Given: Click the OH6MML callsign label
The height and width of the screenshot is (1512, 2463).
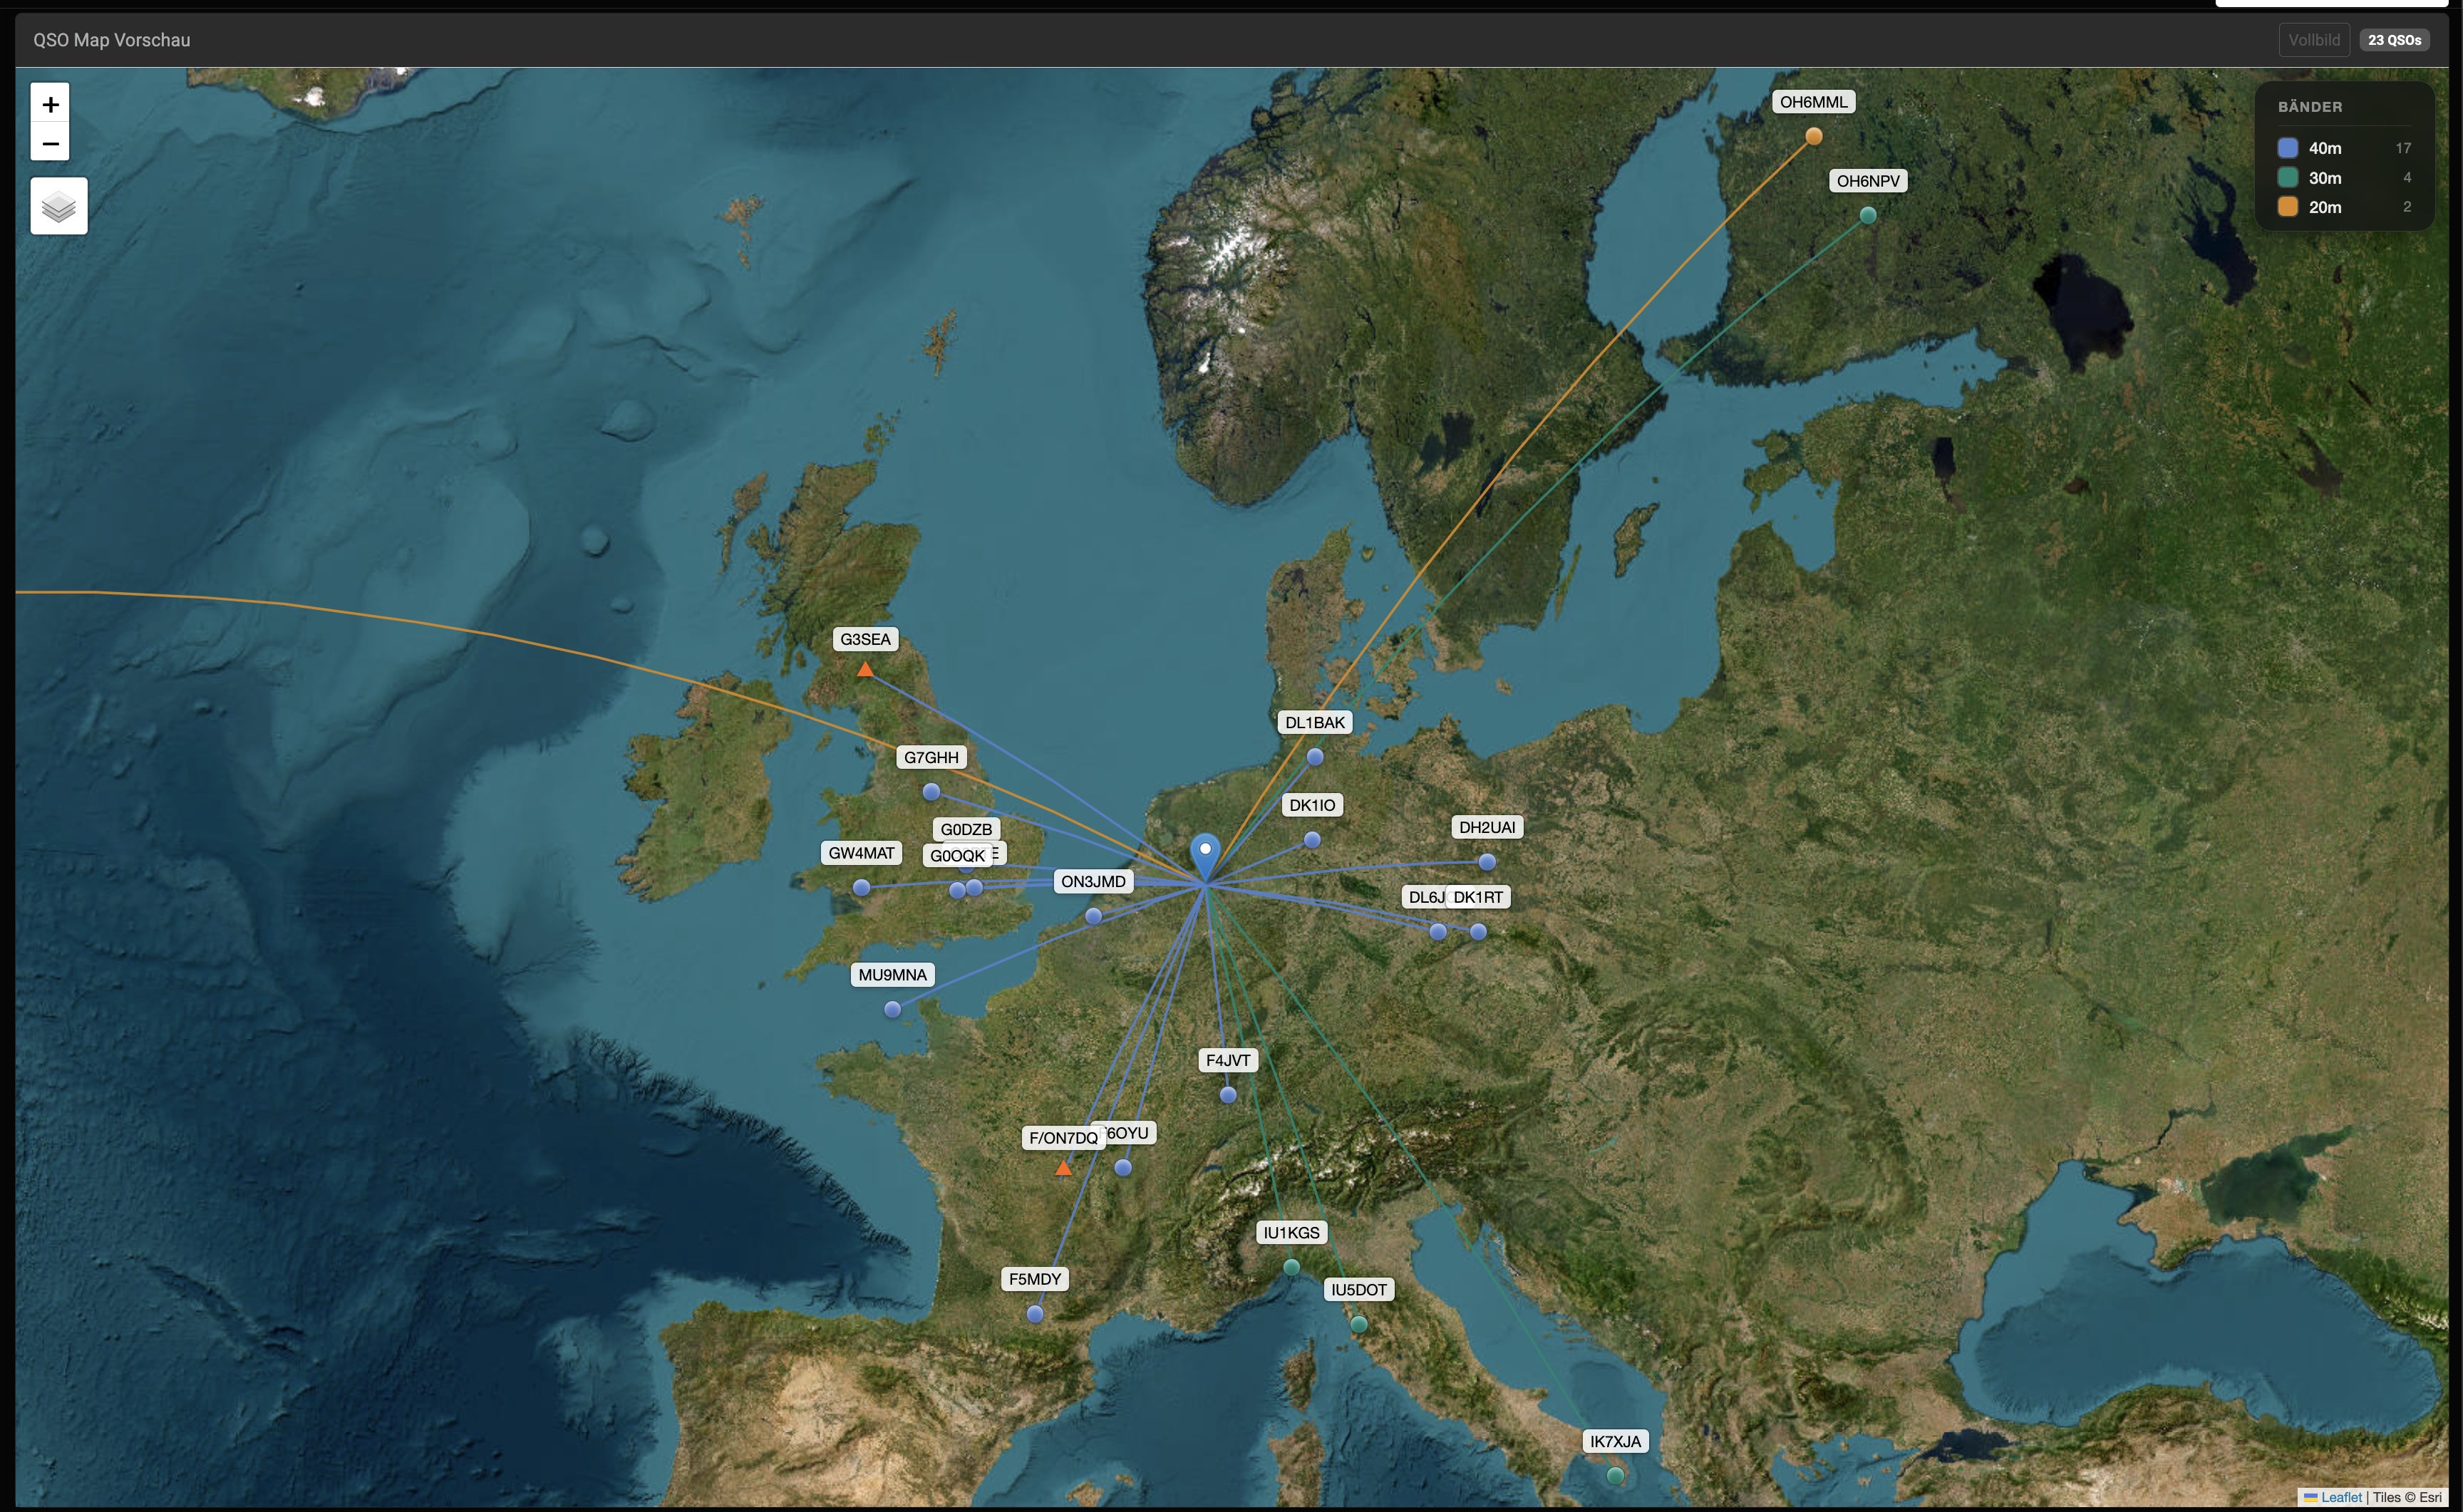Looking at the screenshot, I should tap(1813, 102).
